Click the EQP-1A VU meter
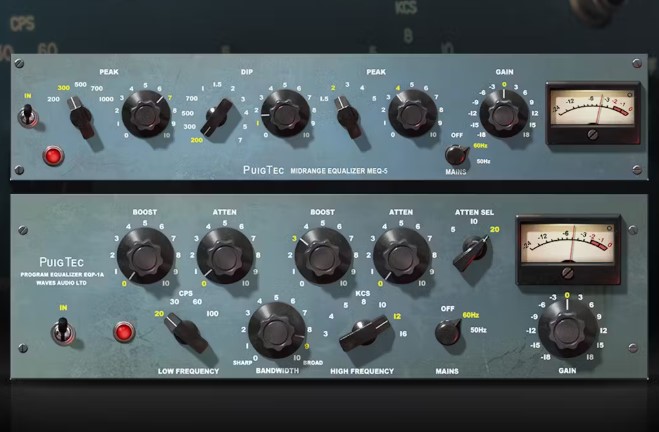The image size is (659, 432). (568, 248)
